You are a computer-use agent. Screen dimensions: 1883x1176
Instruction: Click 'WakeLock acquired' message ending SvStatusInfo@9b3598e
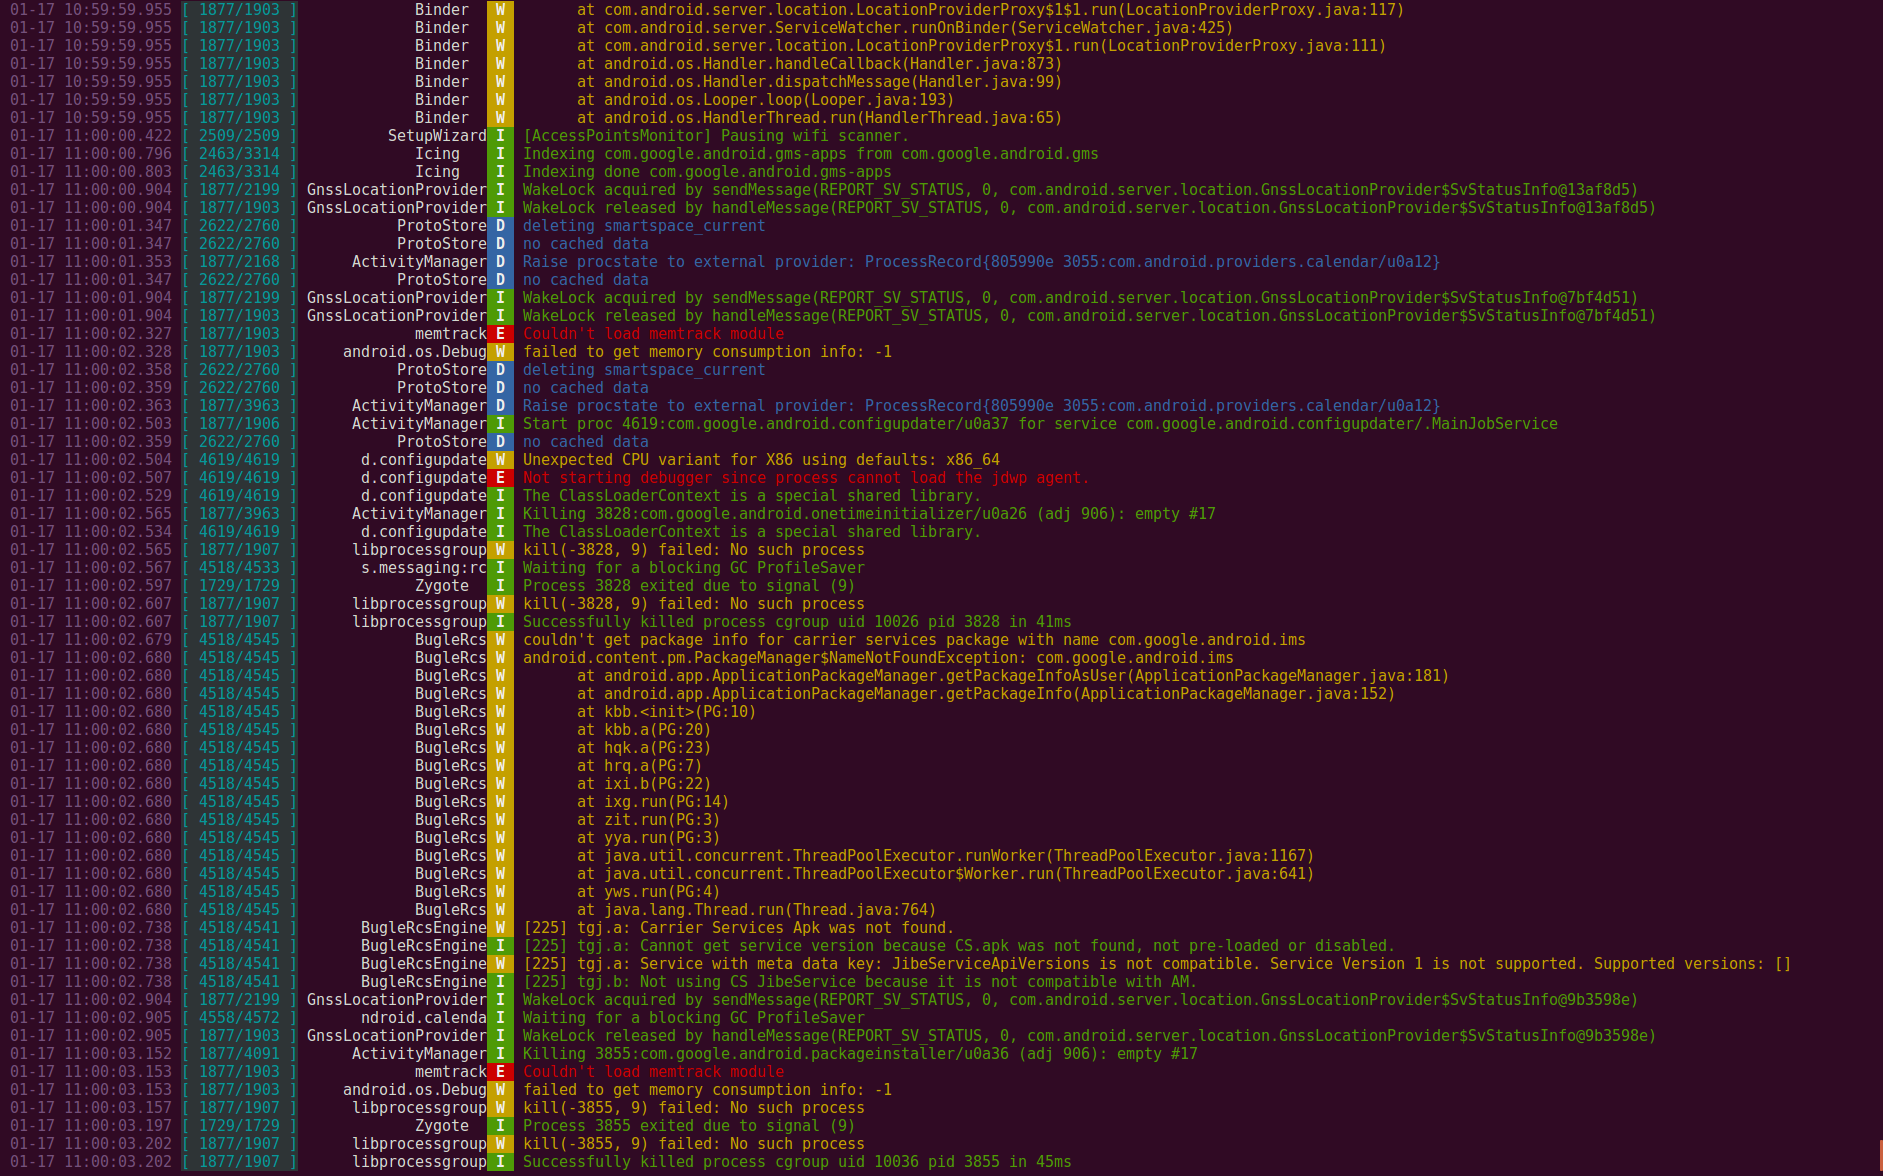[x=1080, y=1000]
